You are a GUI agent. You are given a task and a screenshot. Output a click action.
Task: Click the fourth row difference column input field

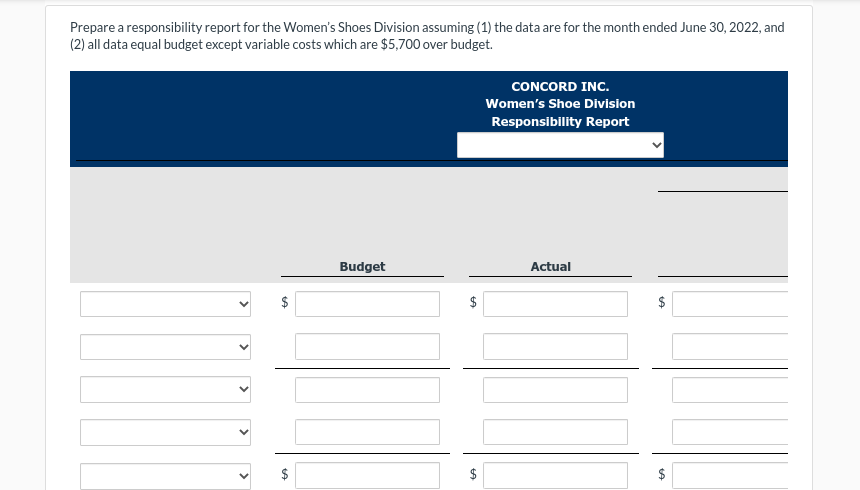point(730,432)
